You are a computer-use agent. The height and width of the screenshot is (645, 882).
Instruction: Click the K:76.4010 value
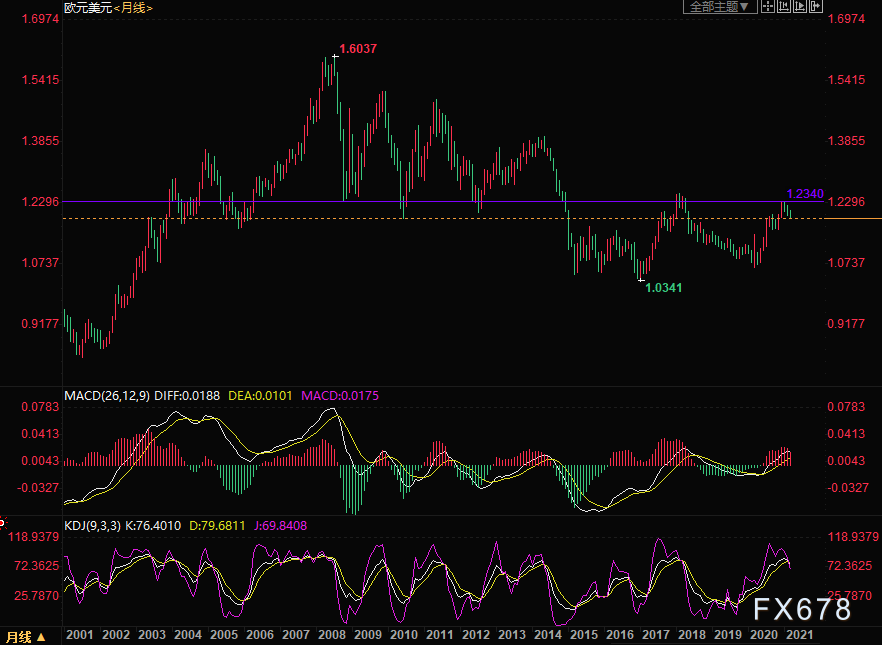click(153, 526)
